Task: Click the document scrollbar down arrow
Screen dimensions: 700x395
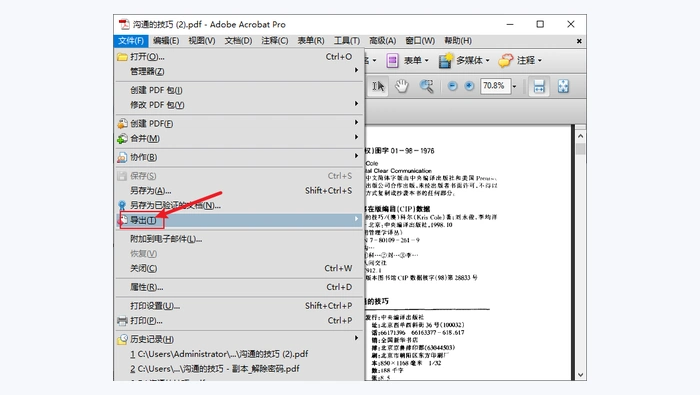Action: click(580, 375)
